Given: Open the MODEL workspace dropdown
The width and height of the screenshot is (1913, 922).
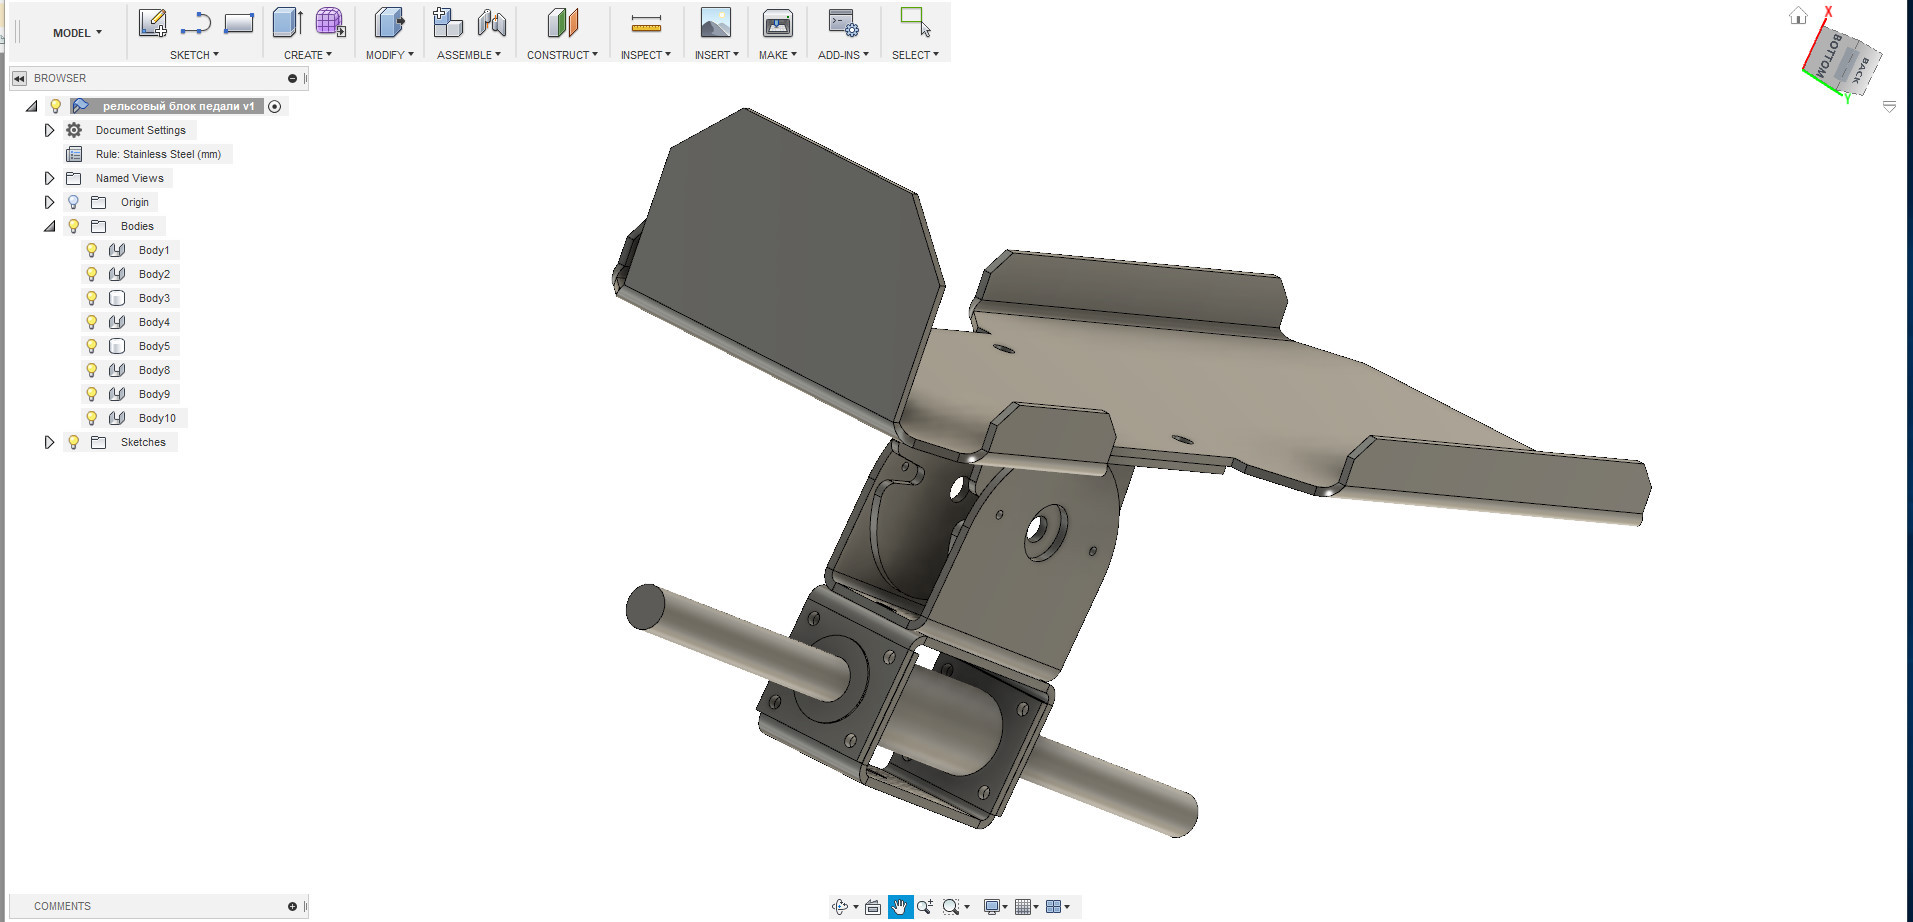Looking at the screenshot, I should (x=77, y=33).
